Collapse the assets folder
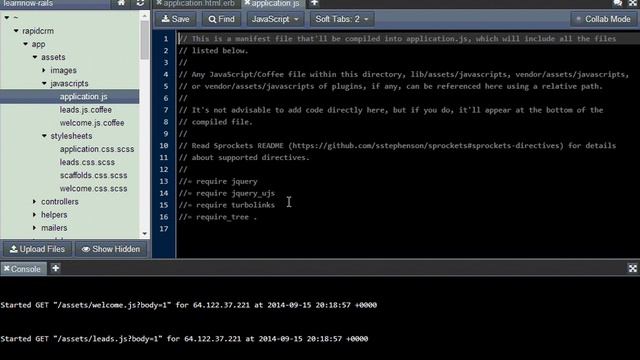The image size is (640, 360). click(35, 57)
